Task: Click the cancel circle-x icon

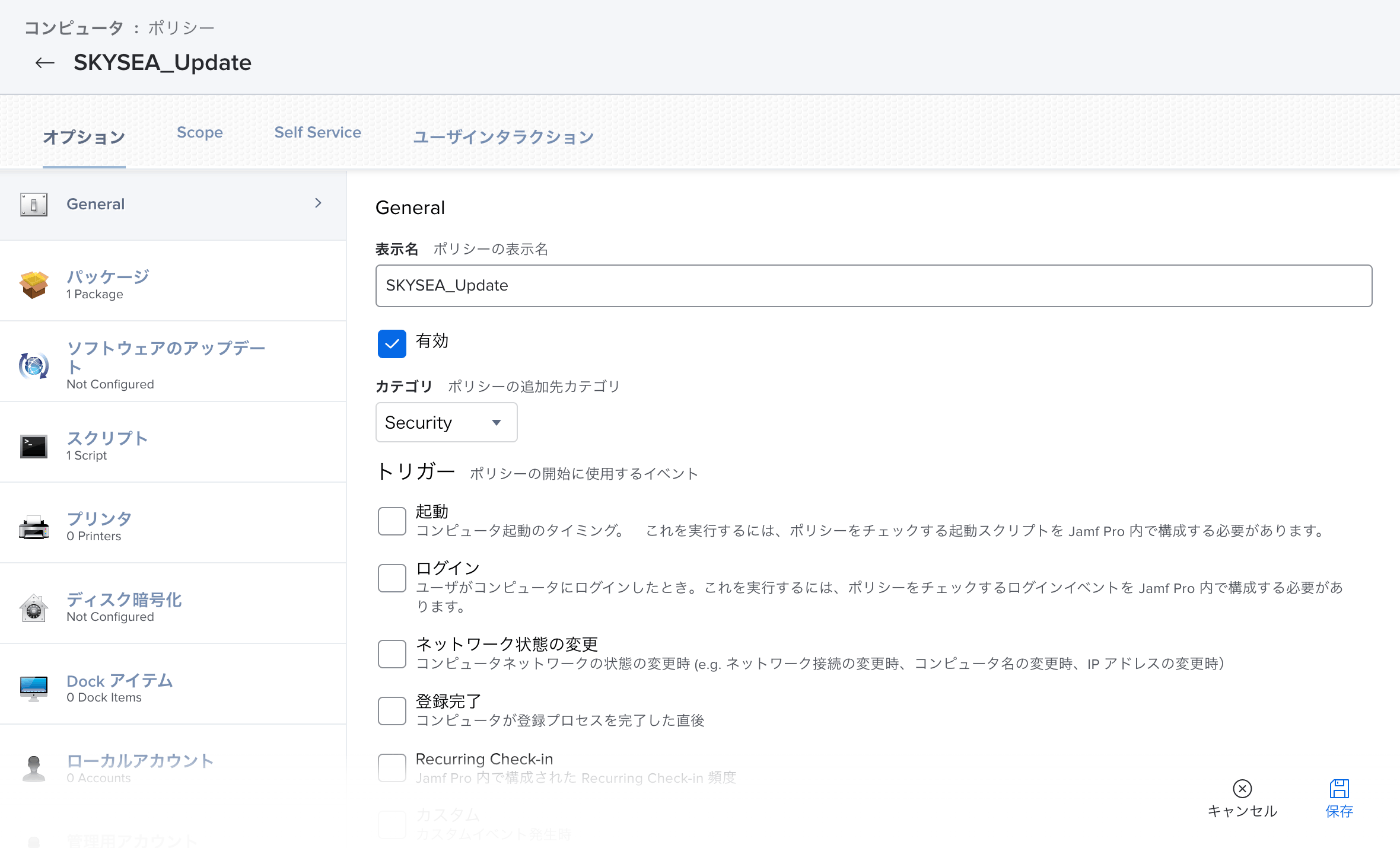Action: 1242,789
